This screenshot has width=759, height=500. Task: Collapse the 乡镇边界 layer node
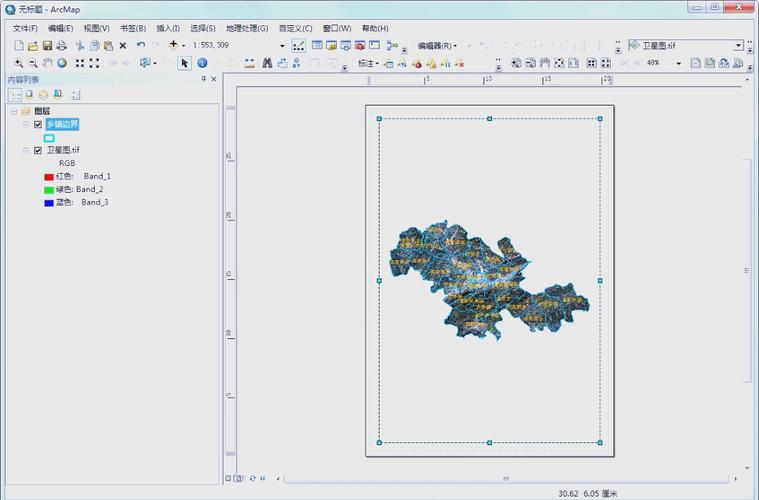[x=26, y=124]
